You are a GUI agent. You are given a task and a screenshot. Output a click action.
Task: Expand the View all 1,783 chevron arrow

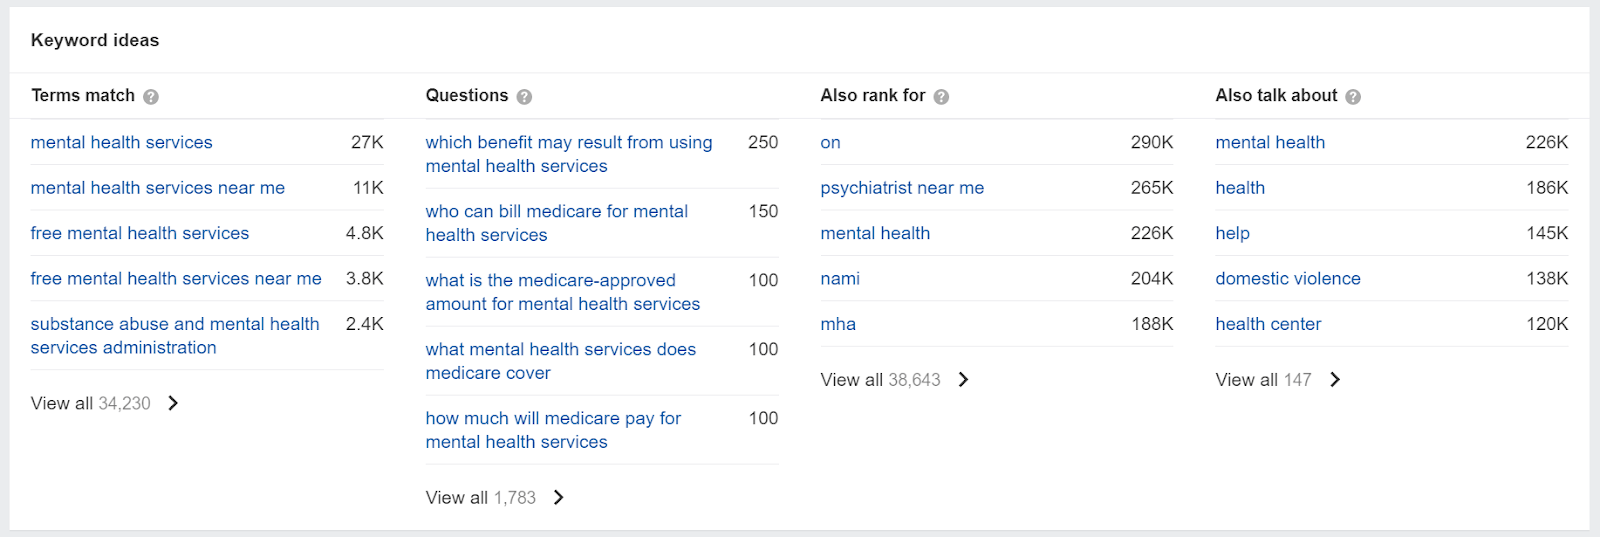[559, 497]
